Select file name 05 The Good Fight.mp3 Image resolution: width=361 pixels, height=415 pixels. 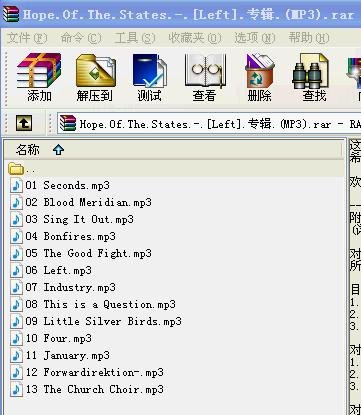pyautogui.click(x=89, y=253)
